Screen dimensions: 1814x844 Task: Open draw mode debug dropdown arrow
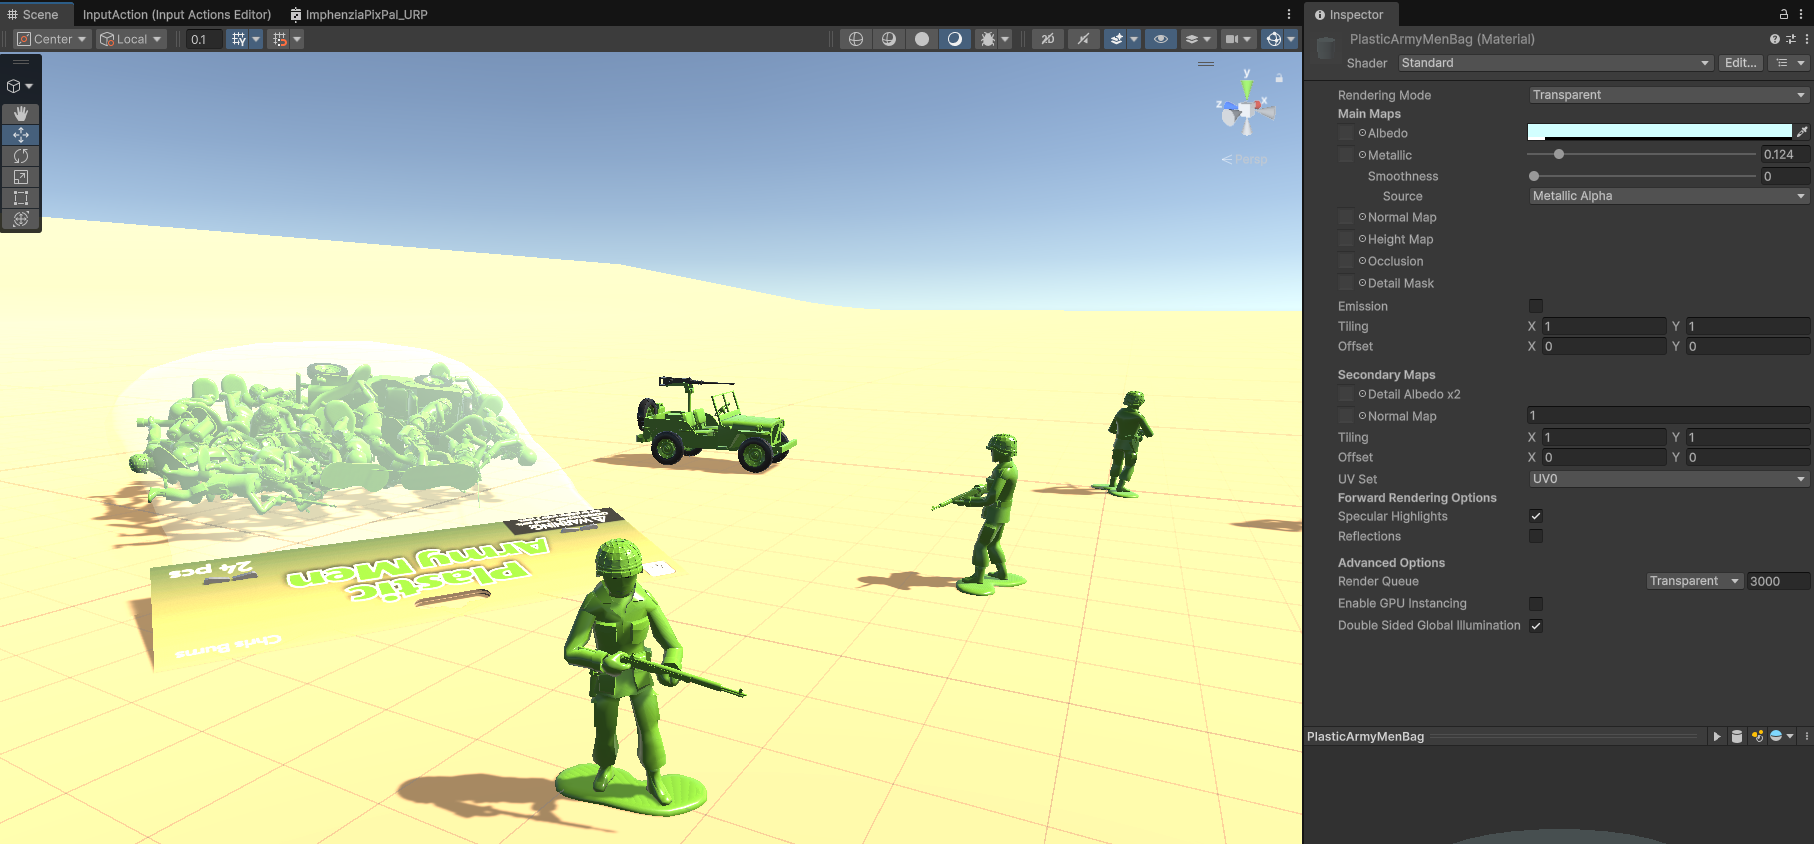(1005, 39)
